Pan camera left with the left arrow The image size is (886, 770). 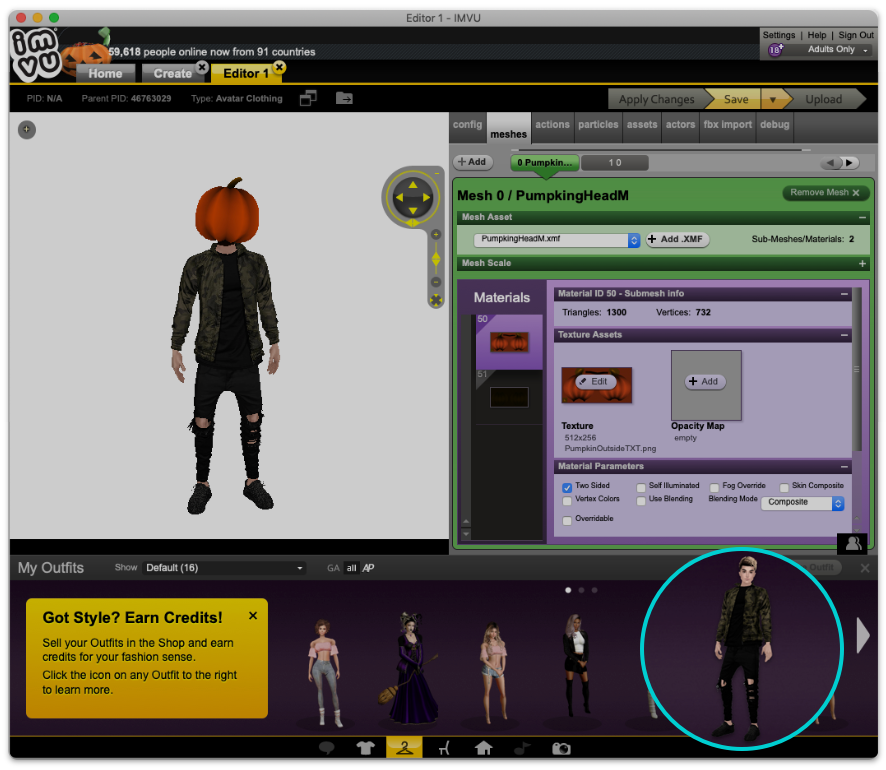399,198
